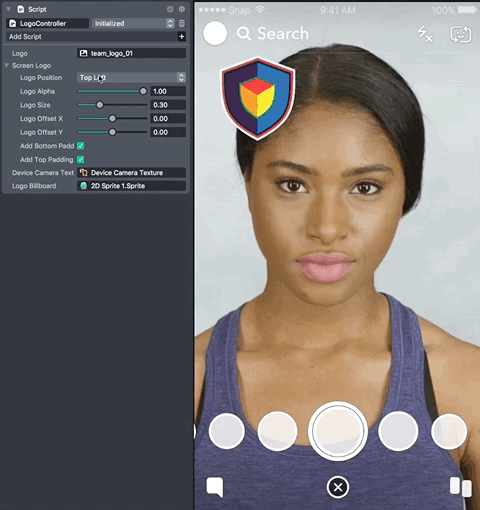The height and width of the screenshot is (510, 480).
Task: Select the team_logo_01 Logo field
Action: click(131, 53)
